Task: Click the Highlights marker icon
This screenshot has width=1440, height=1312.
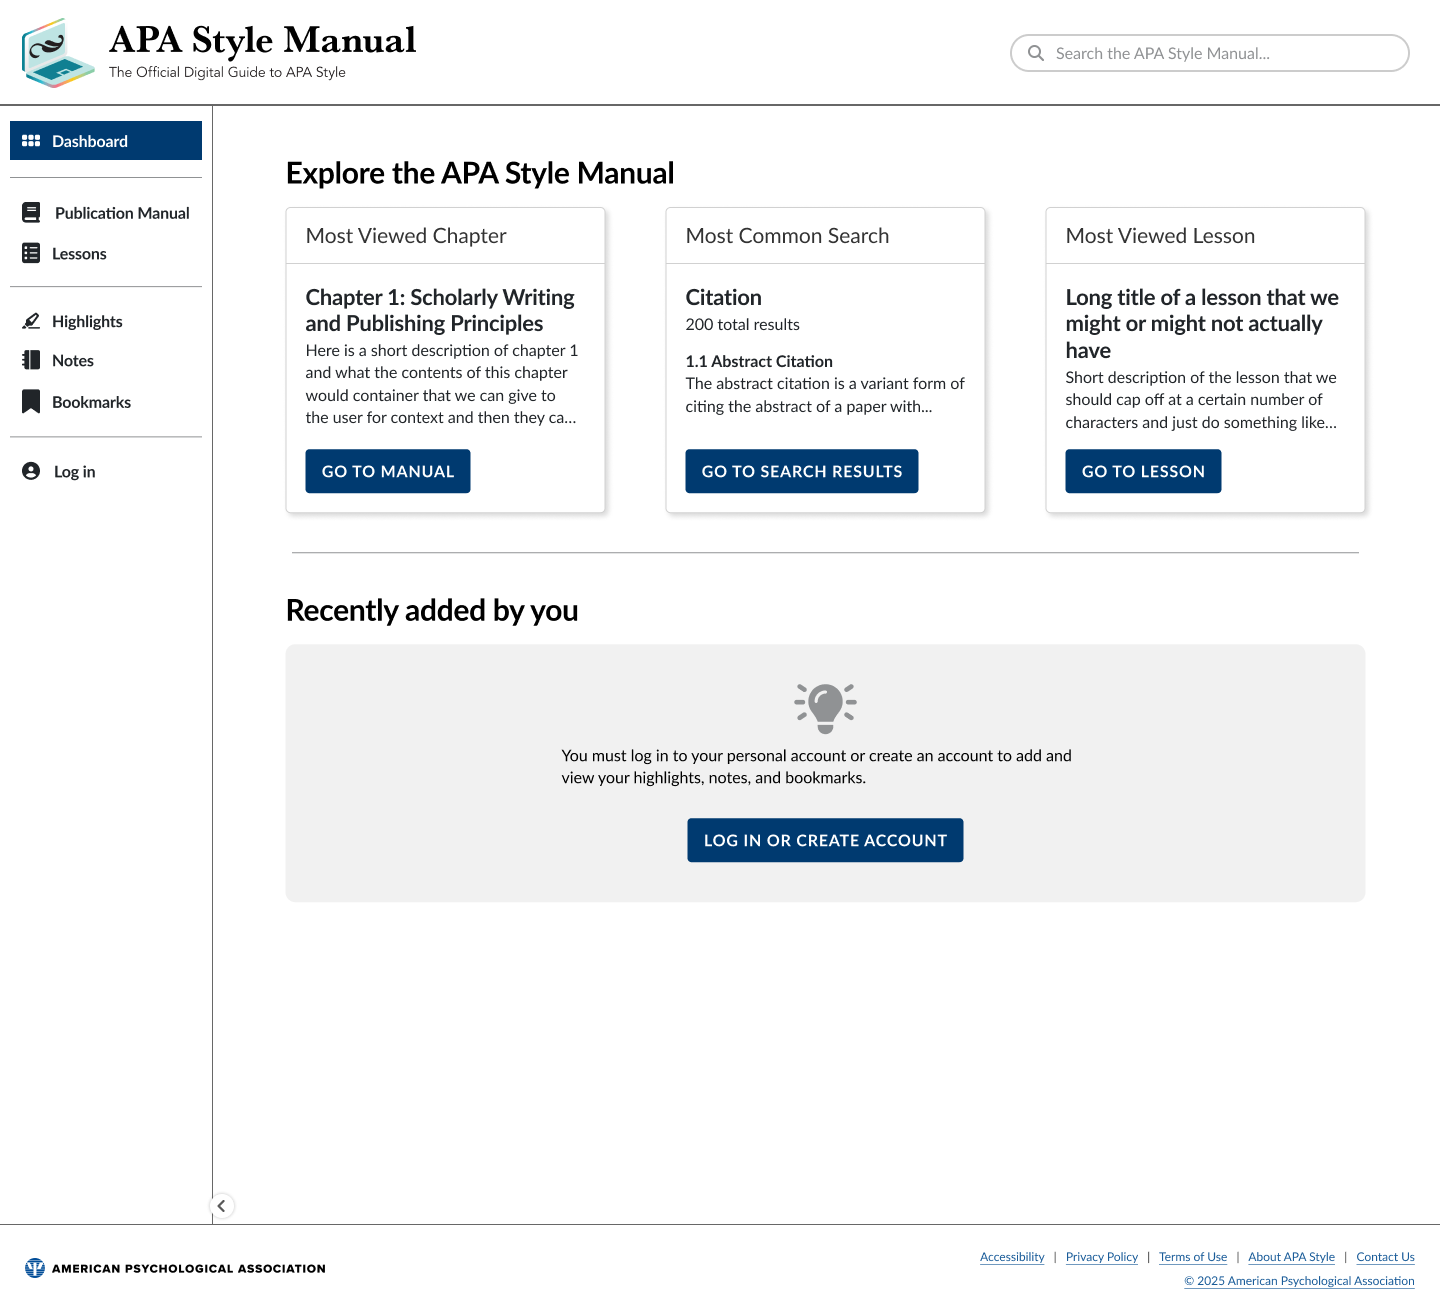Action: 31,321
